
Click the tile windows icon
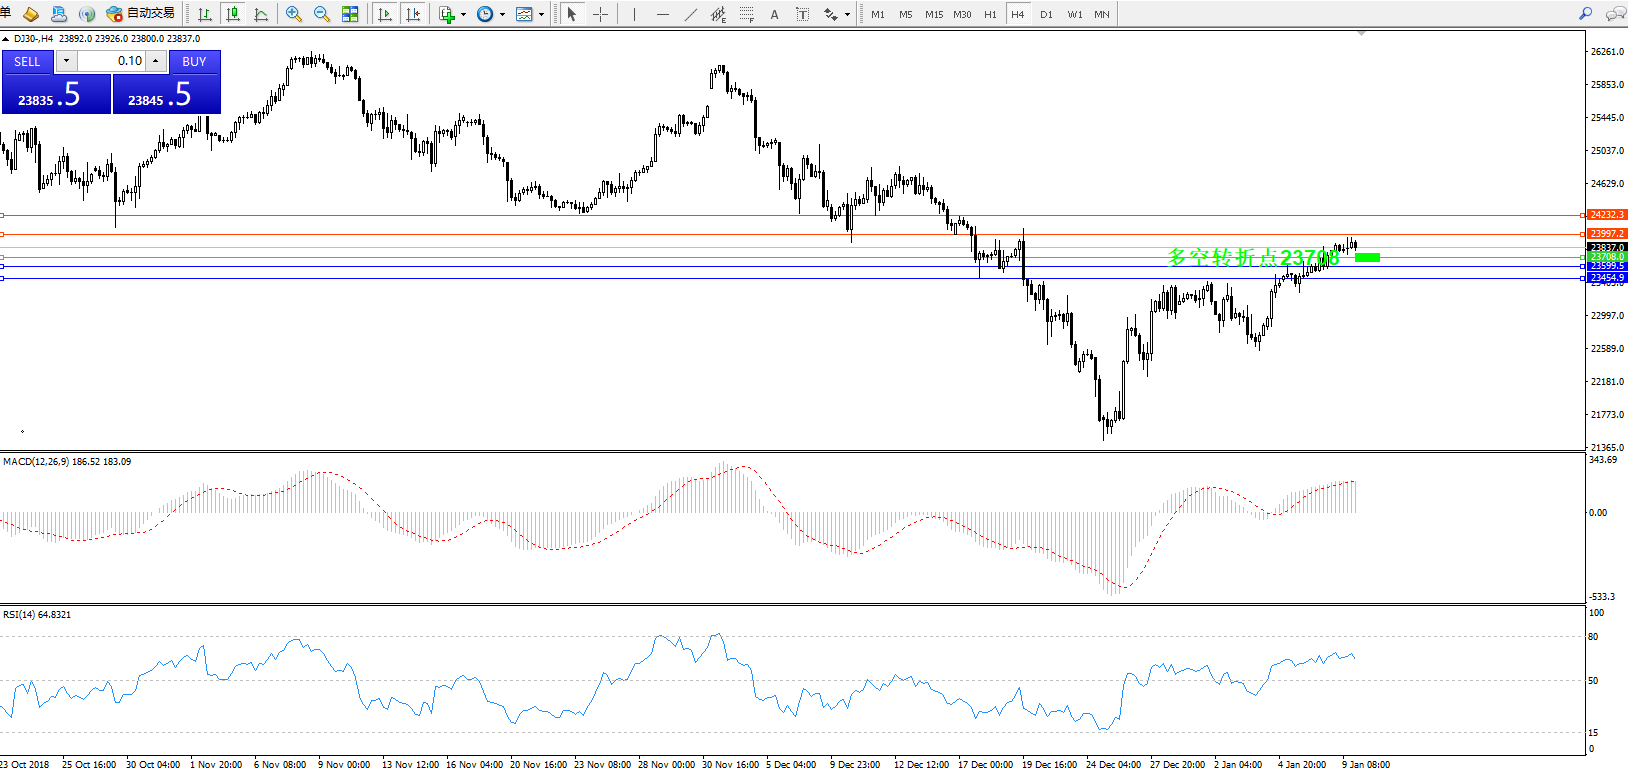[350, 14]
